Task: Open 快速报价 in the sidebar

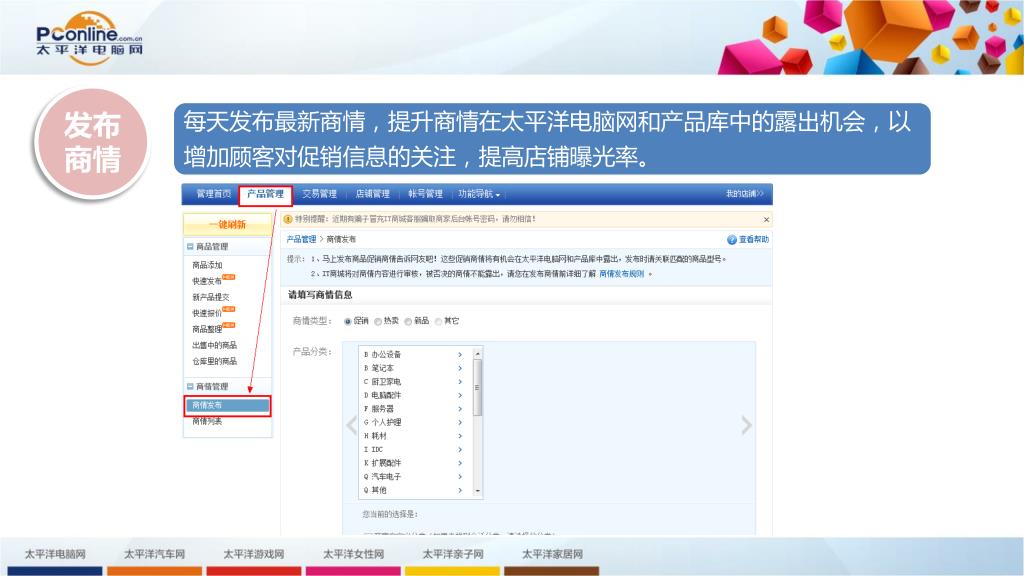Action: point(207,313)
